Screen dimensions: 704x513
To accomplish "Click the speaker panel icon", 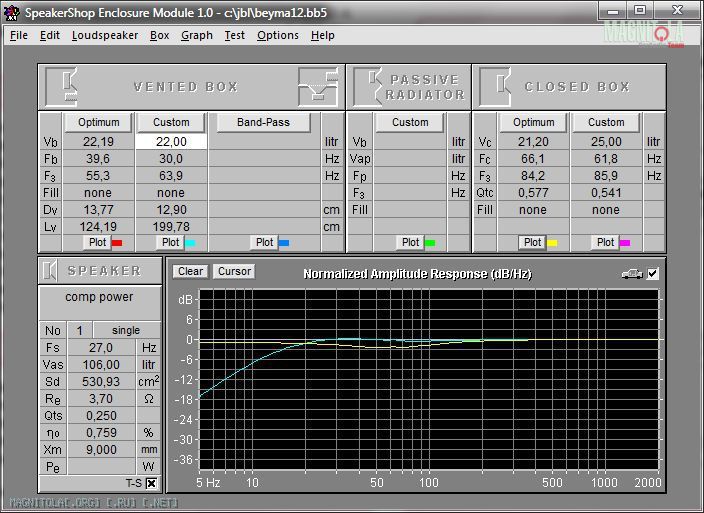I will click(x=50, y=271).
